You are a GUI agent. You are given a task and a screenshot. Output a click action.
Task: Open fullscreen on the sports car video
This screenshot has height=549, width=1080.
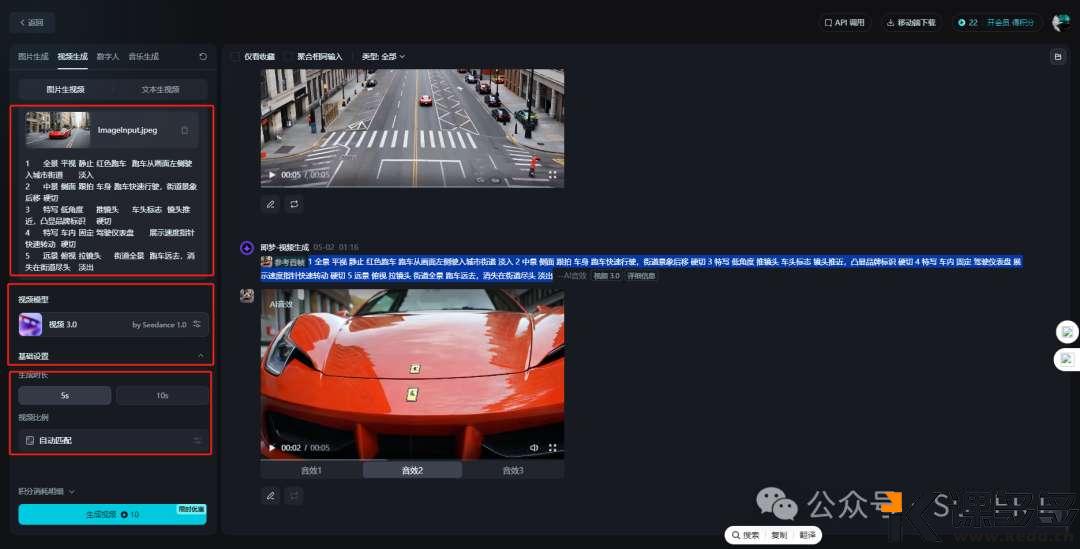point(552,447)
